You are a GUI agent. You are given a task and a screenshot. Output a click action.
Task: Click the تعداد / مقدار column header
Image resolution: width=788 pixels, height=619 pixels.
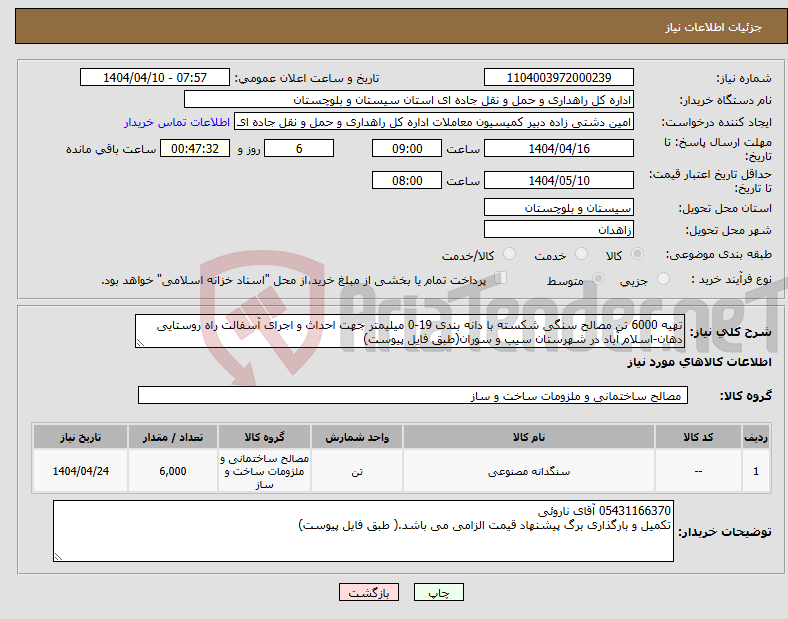[x=173, y=437]
